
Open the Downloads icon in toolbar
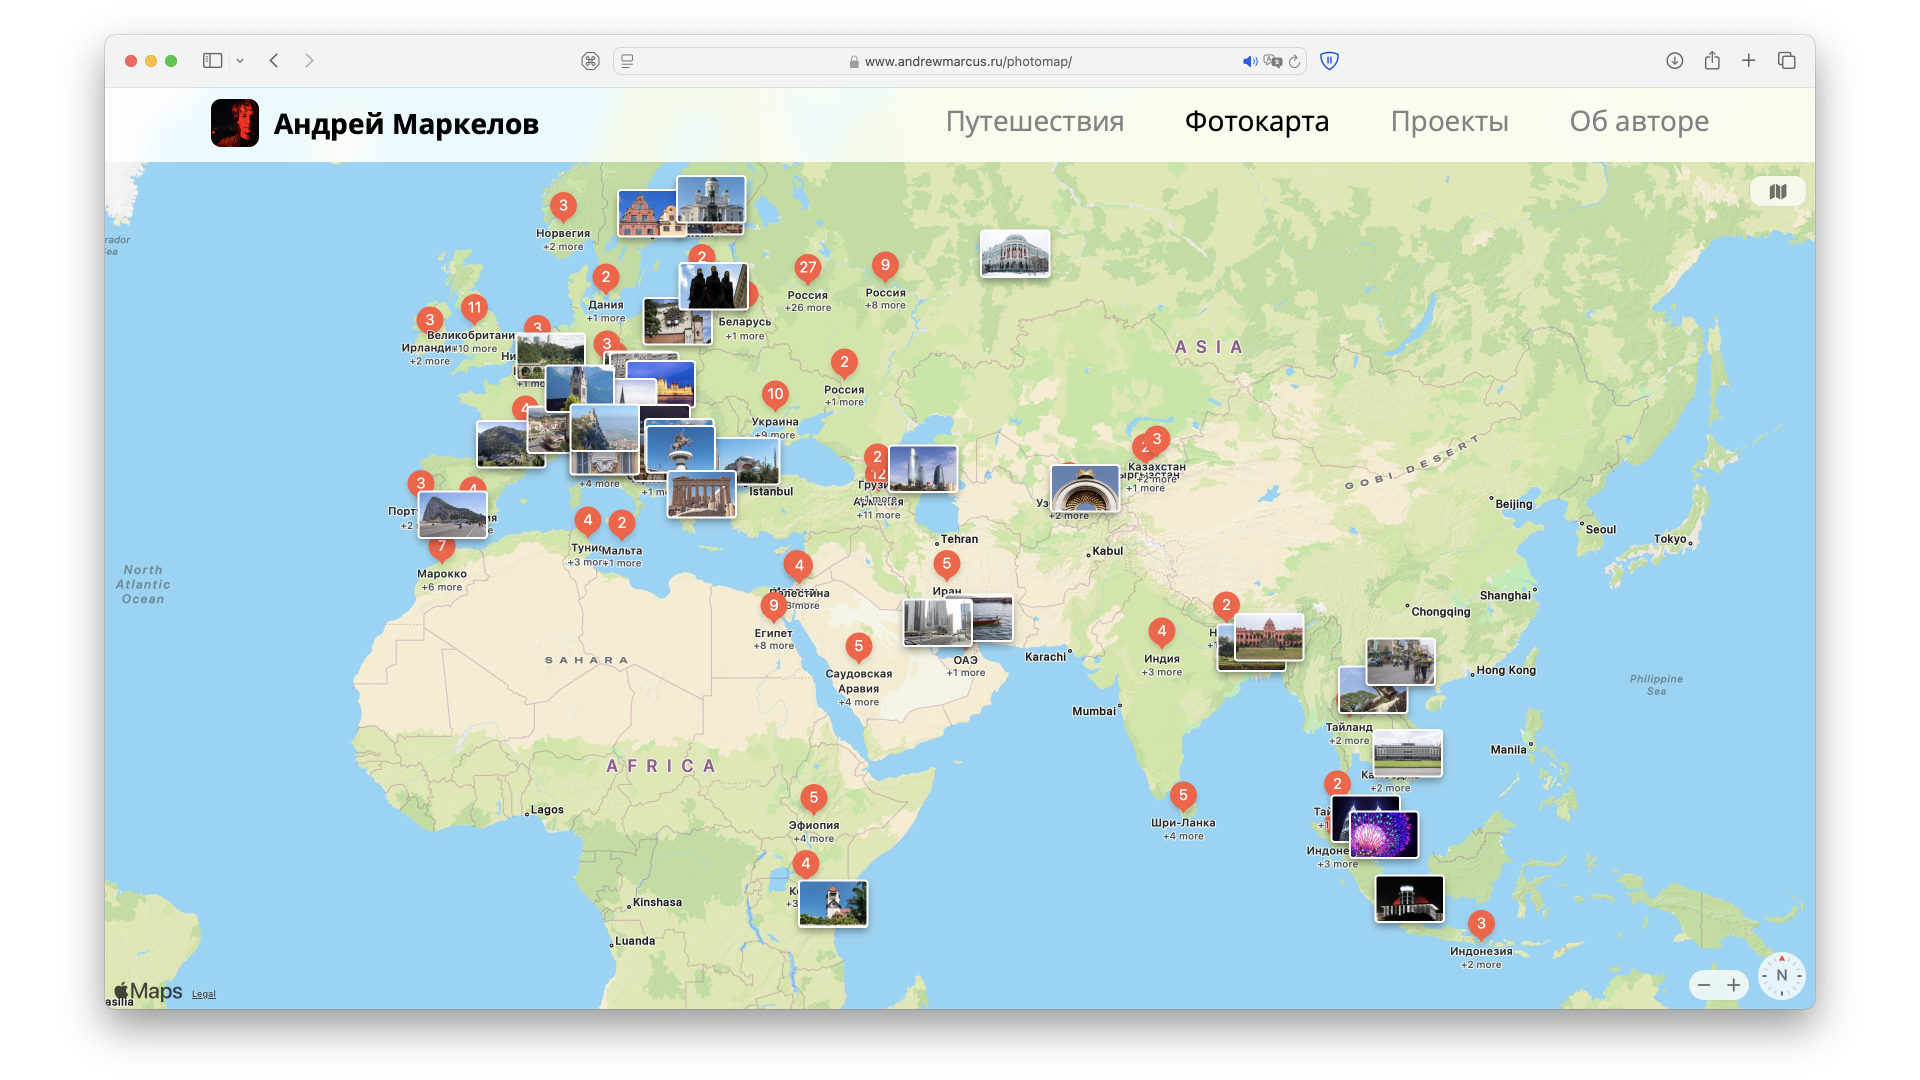[x=1674, y=61]
